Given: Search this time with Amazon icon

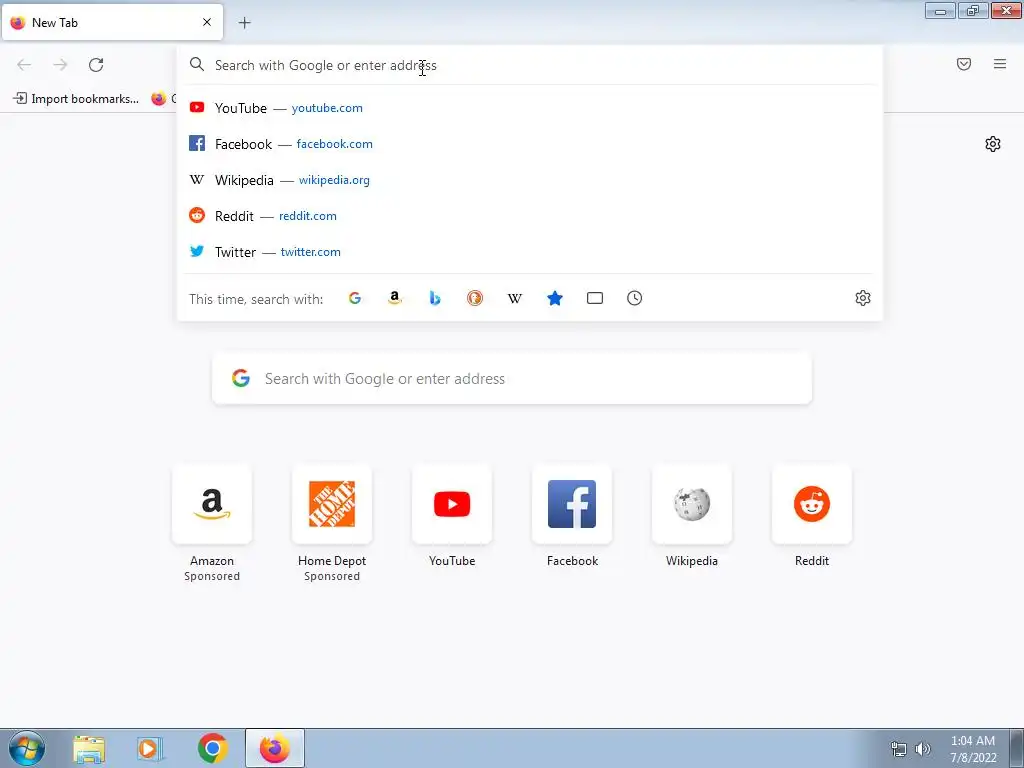Looking at the screenshot, I should coord(394,298).
